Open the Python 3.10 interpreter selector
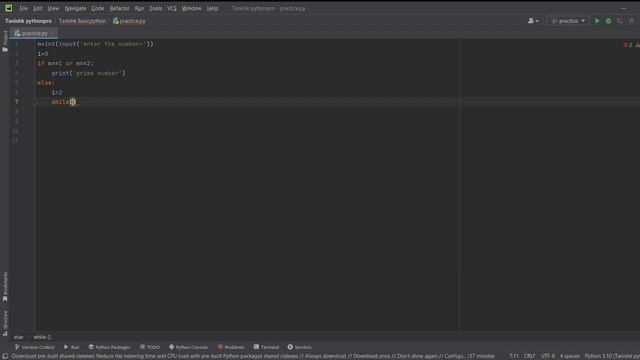The width and height of the screenshot is (640, 360). pyautogui.click(x=612, y=356)
